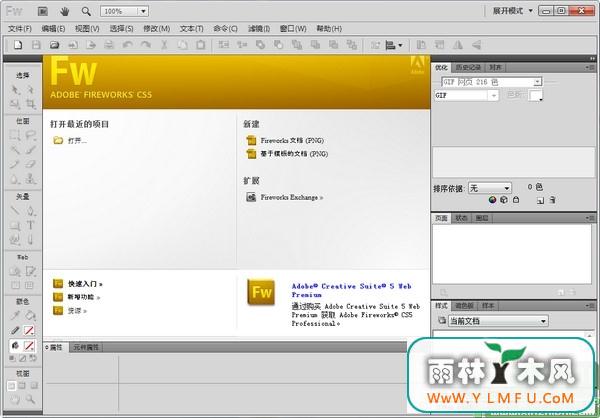The height and width of the screenshot is (418, 600).
Task: Select the Eyedropper tool
Action: click(15, 315)
